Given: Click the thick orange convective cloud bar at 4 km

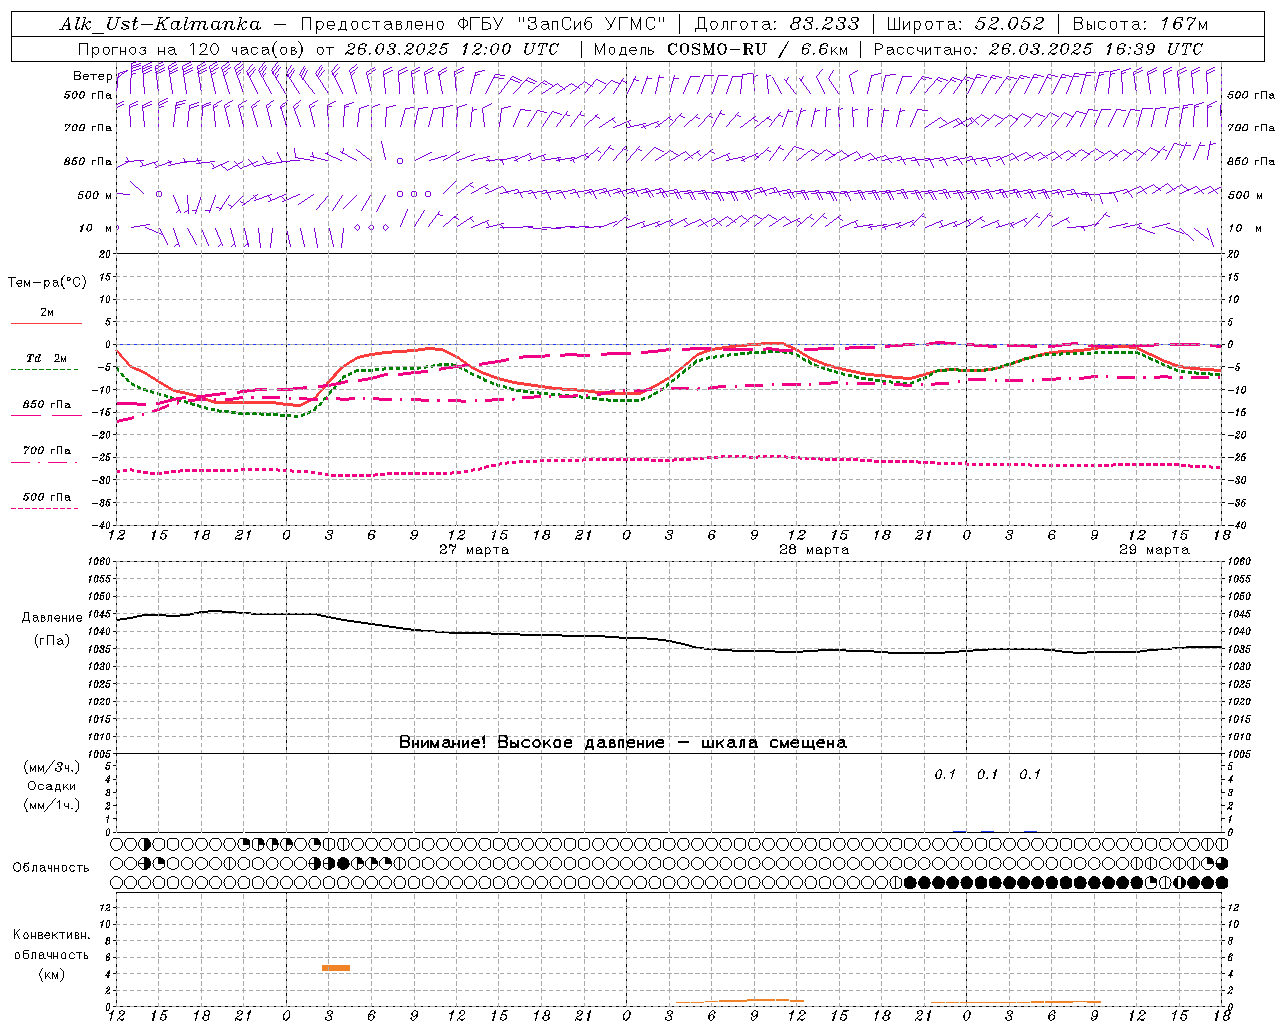Looking at the screenshot, I should (336, 968).
